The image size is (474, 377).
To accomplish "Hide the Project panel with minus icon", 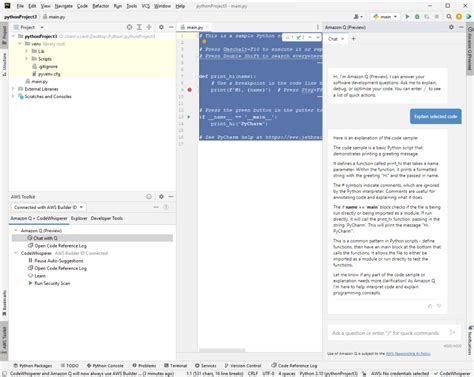I will click(171, 27).
